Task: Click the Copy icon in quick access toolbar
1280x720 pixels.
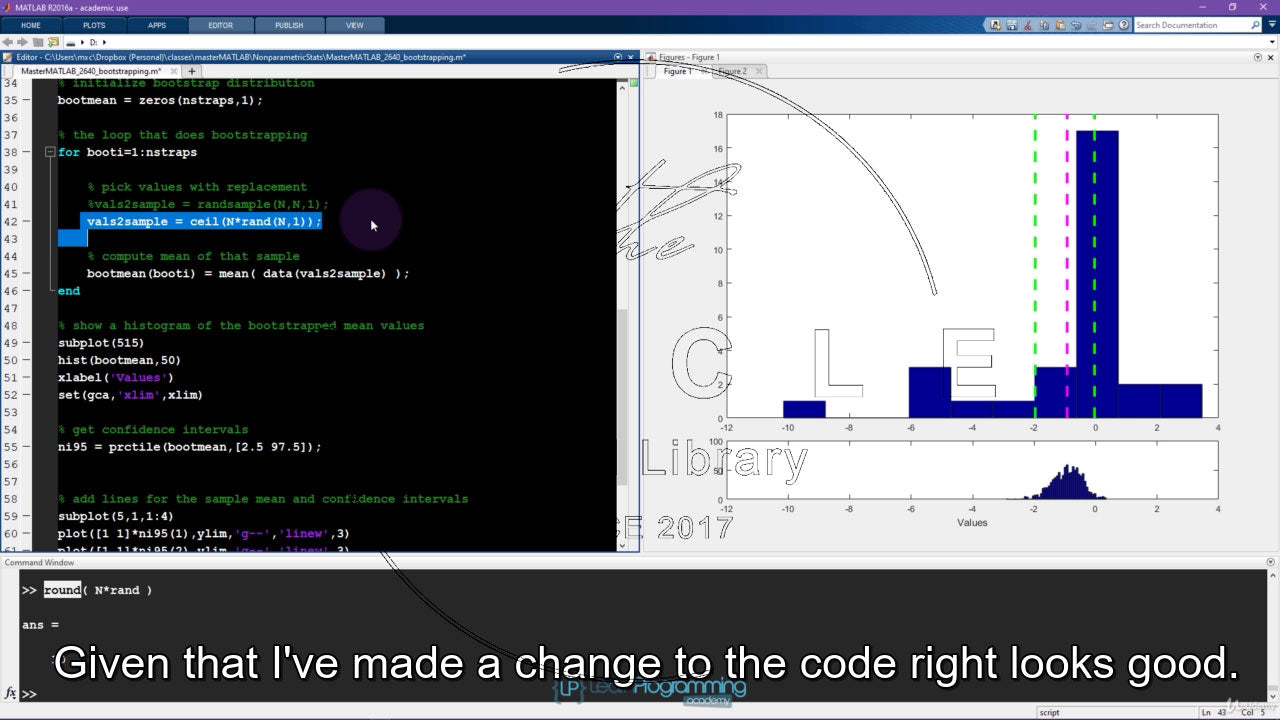Action: tap(1044, 25)
